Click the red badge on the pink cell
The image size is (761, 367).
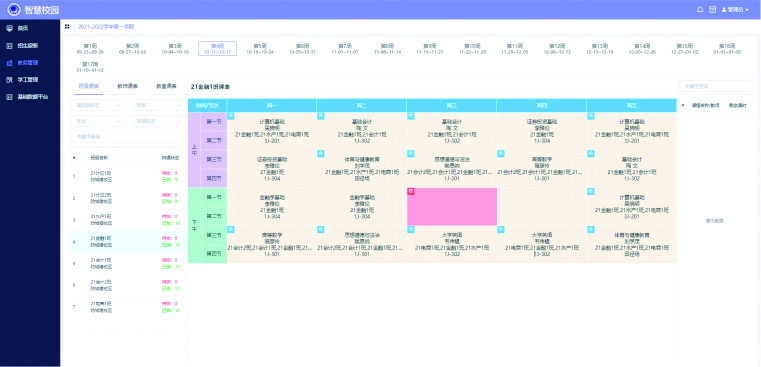click(410, 191)
